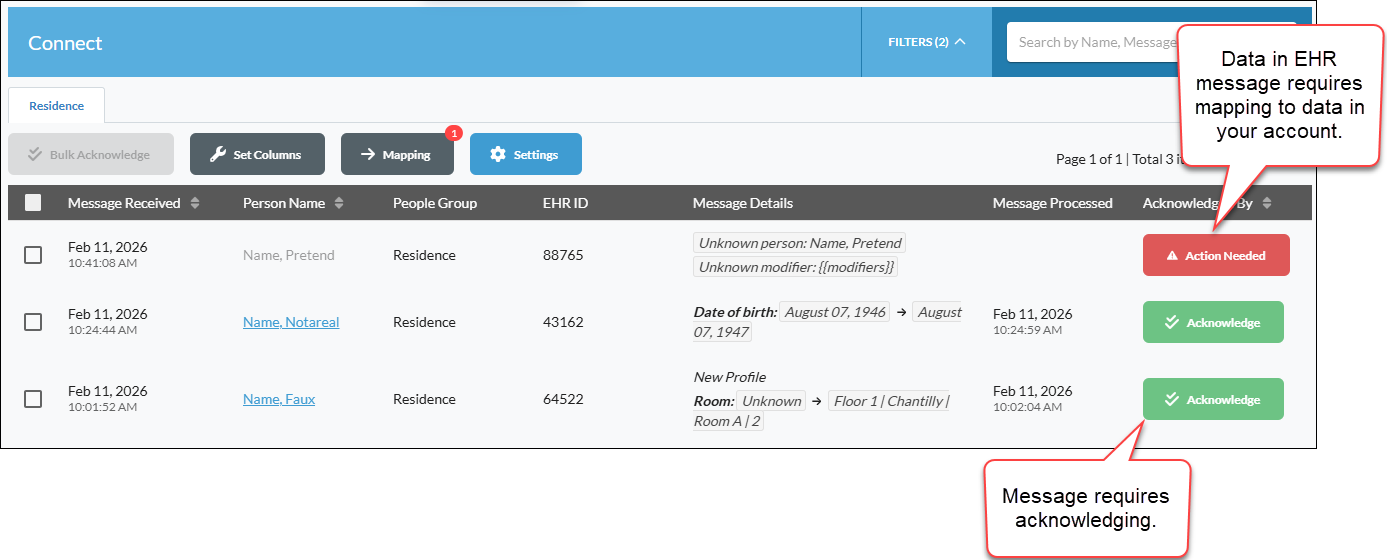
Task: Check the row for Name, Pretend
Action: point(33,255)
